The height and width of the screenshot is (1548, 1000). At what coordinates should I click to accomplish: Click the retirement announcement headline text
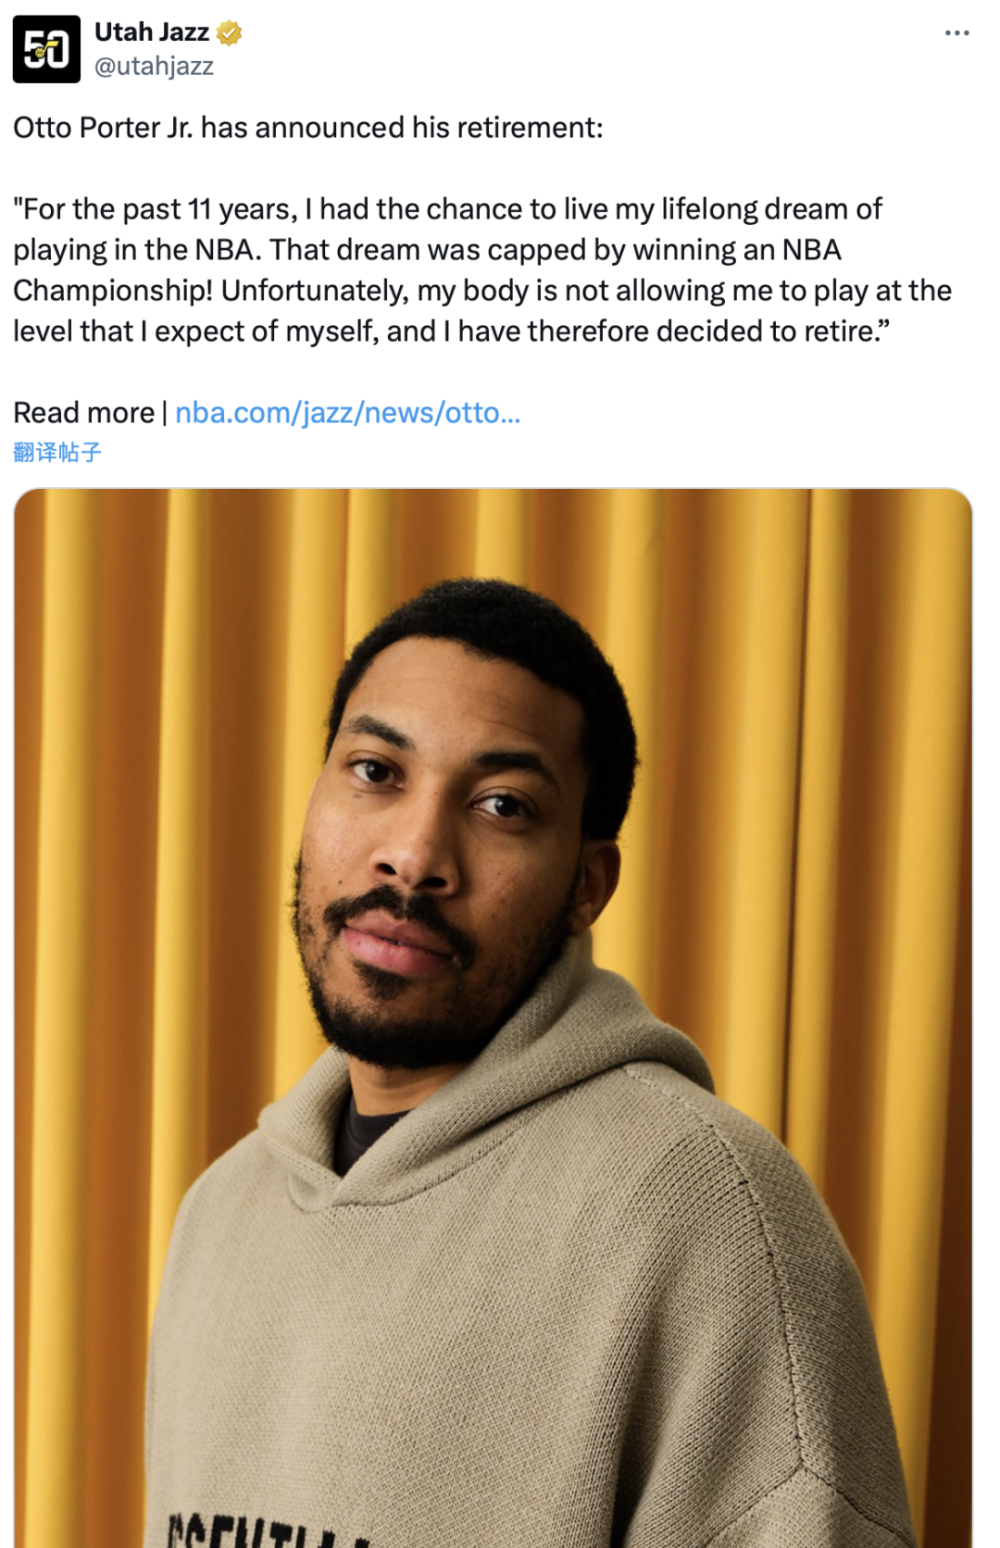pyautogui.click(x=308, y=128)
